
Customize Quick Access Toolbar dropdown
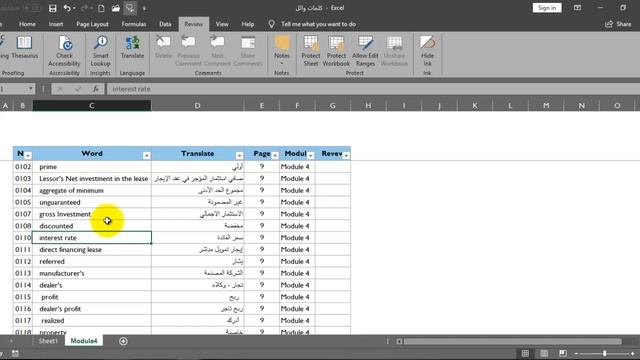(x=144, y=8)
